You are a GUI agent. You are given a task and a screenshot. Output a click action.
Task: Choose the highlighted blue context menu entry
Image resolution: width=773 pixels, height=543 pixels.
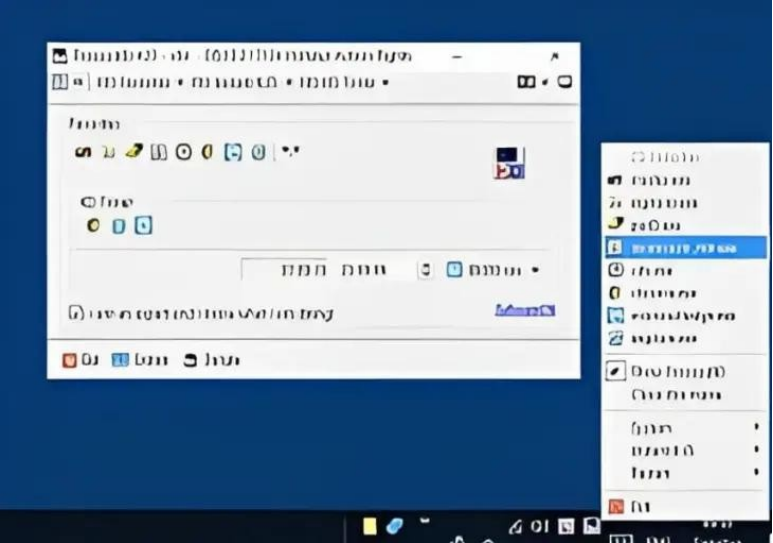coord(686,248)
